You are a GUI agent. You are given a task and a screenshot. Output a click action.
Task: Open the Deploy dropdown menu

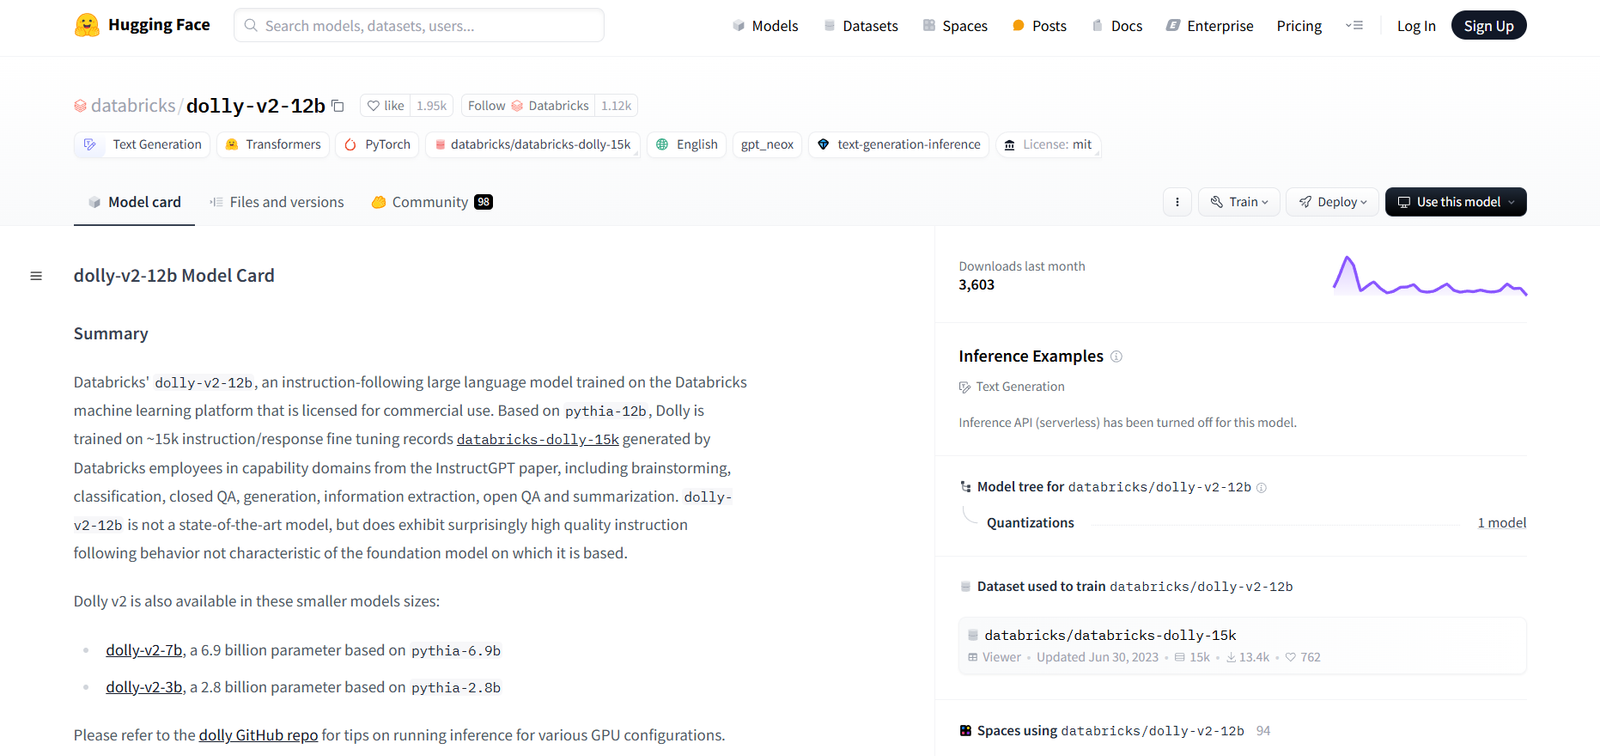(1333, 202)
